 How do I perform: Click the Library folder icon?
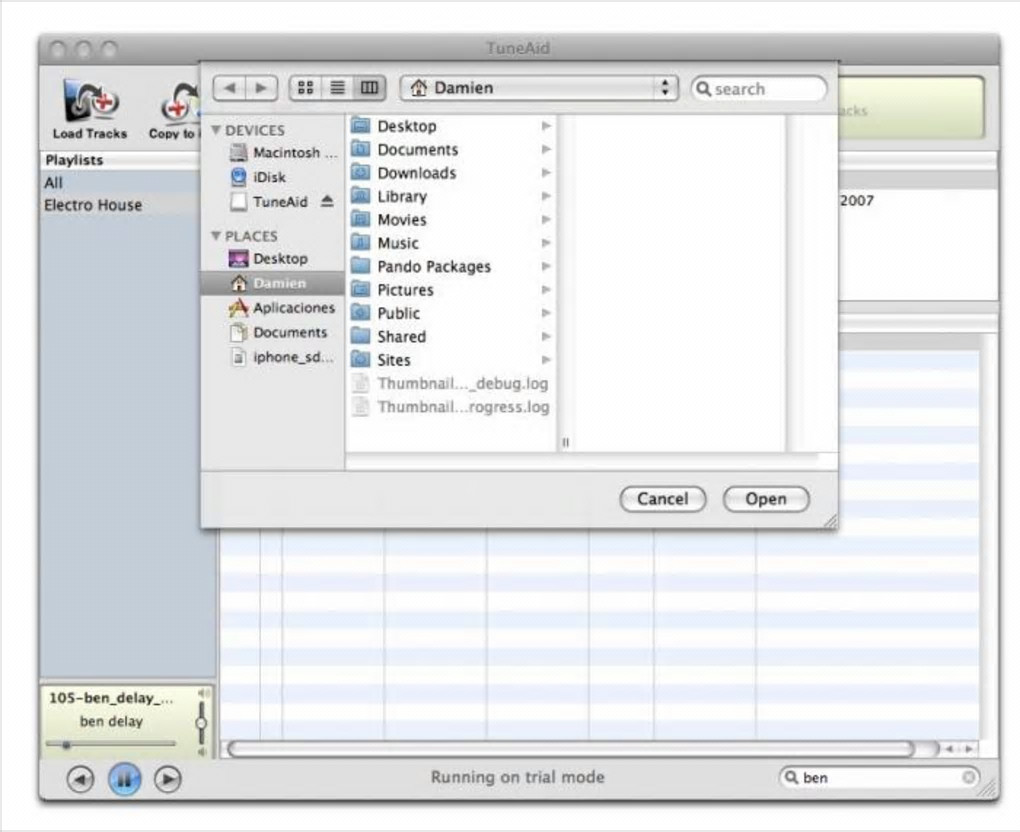360,196
